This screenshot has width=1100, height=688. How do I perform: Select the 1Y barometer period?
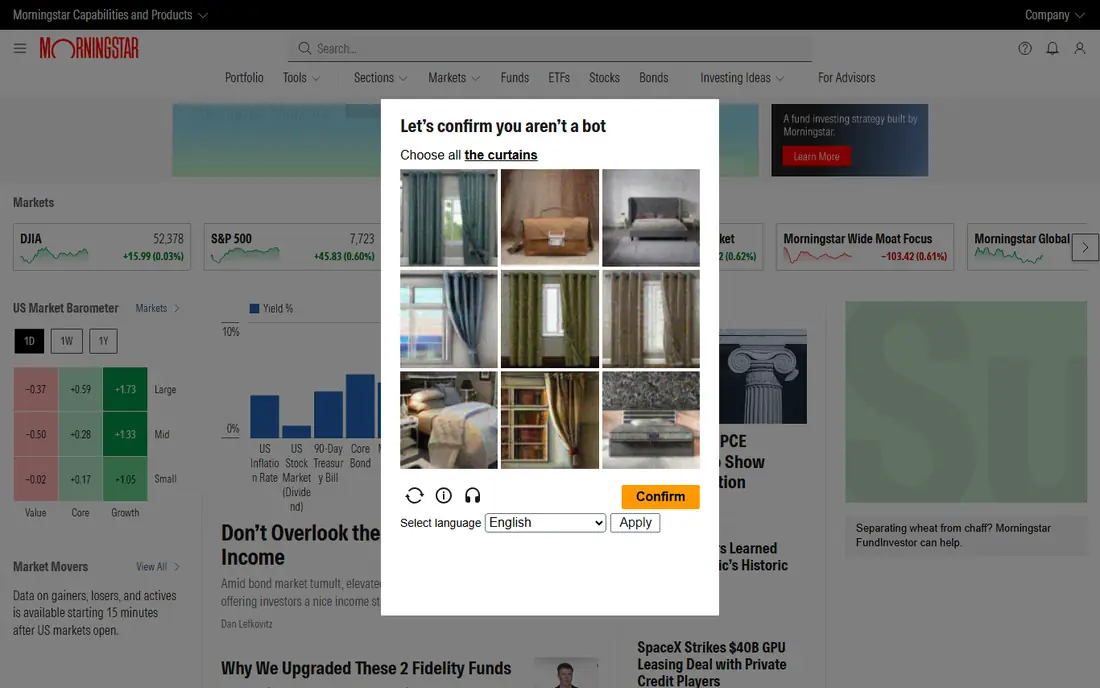tap(103, 341)
